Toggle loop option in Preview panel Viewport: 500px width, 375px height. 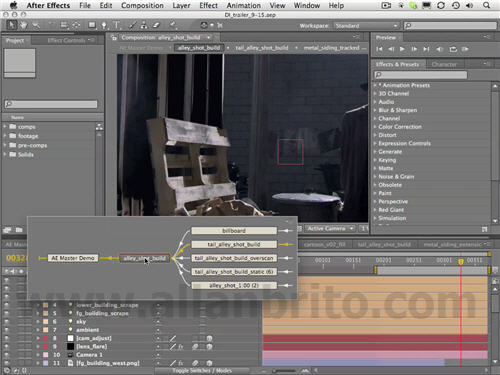click(x=453, y=49)
